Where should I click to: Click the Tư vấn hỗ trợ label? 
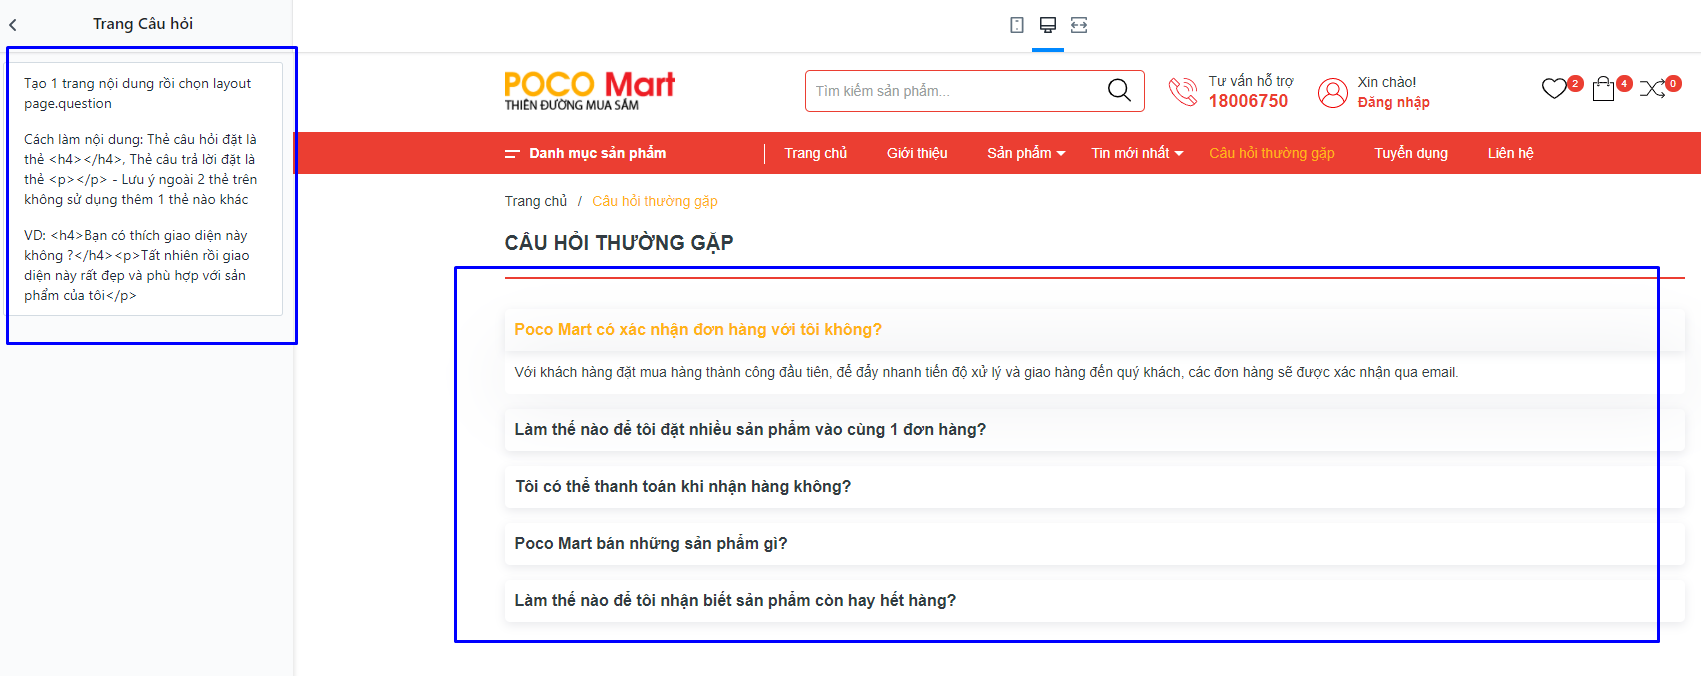(x=1251, y=81)
